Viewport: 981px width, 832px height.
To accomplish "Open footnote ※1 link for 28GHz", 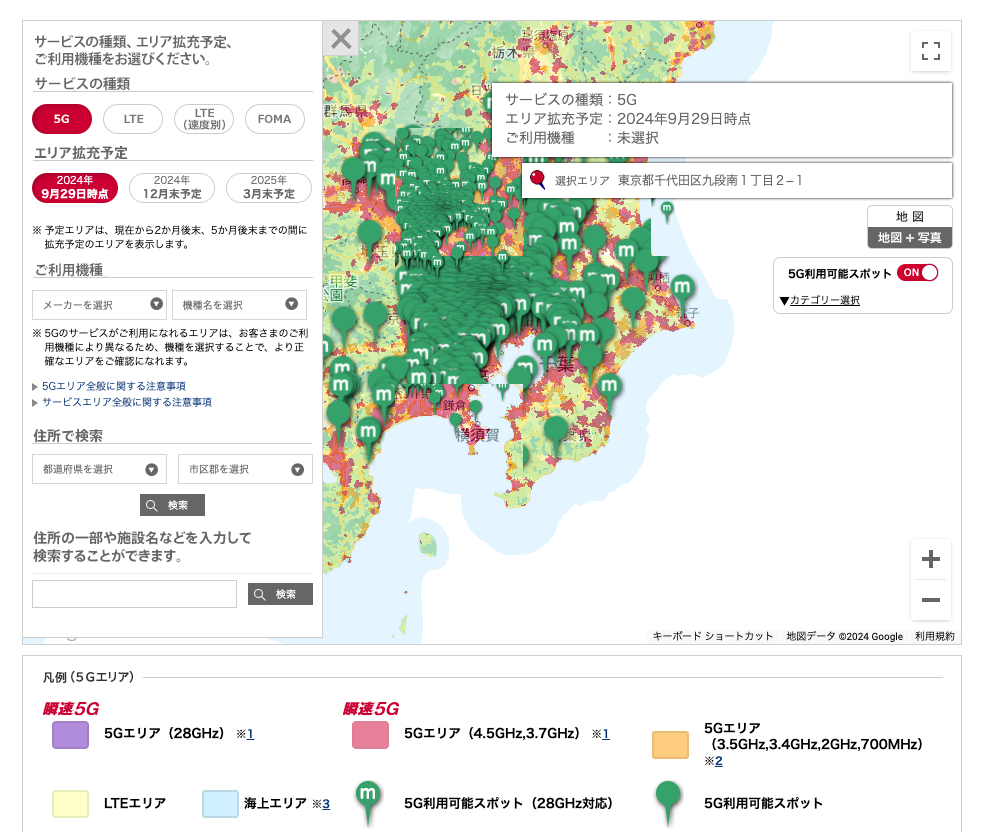I will click(x=250, y=734).
